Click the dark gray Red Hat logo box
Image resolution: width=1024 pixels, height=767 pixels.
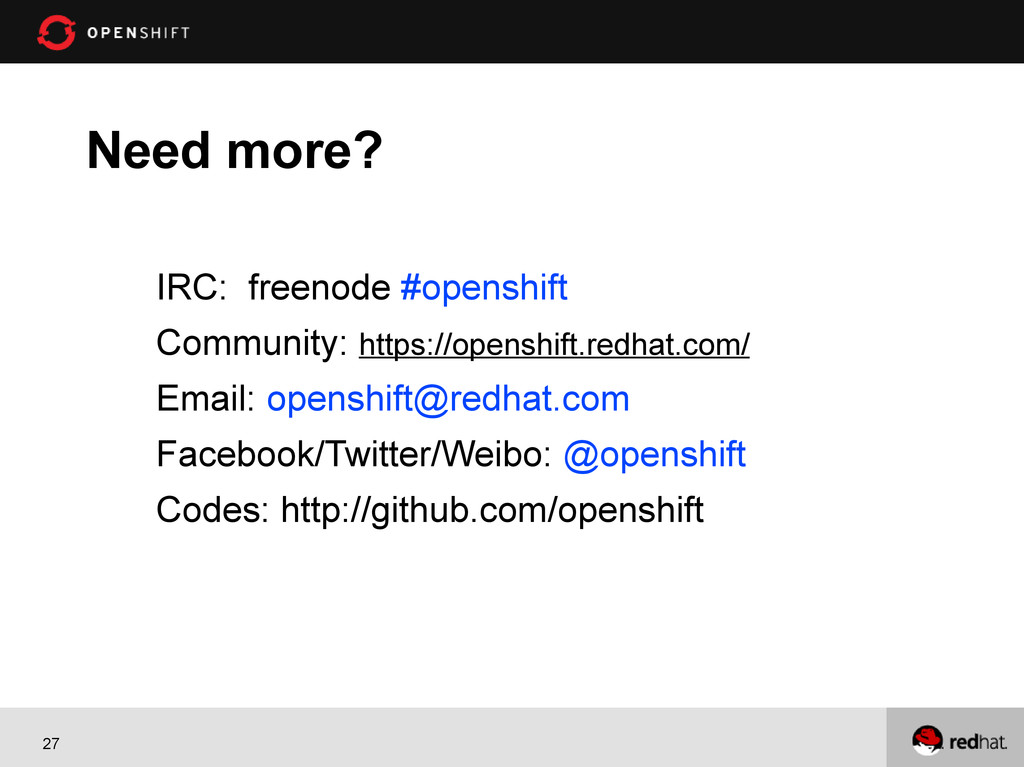955,737
